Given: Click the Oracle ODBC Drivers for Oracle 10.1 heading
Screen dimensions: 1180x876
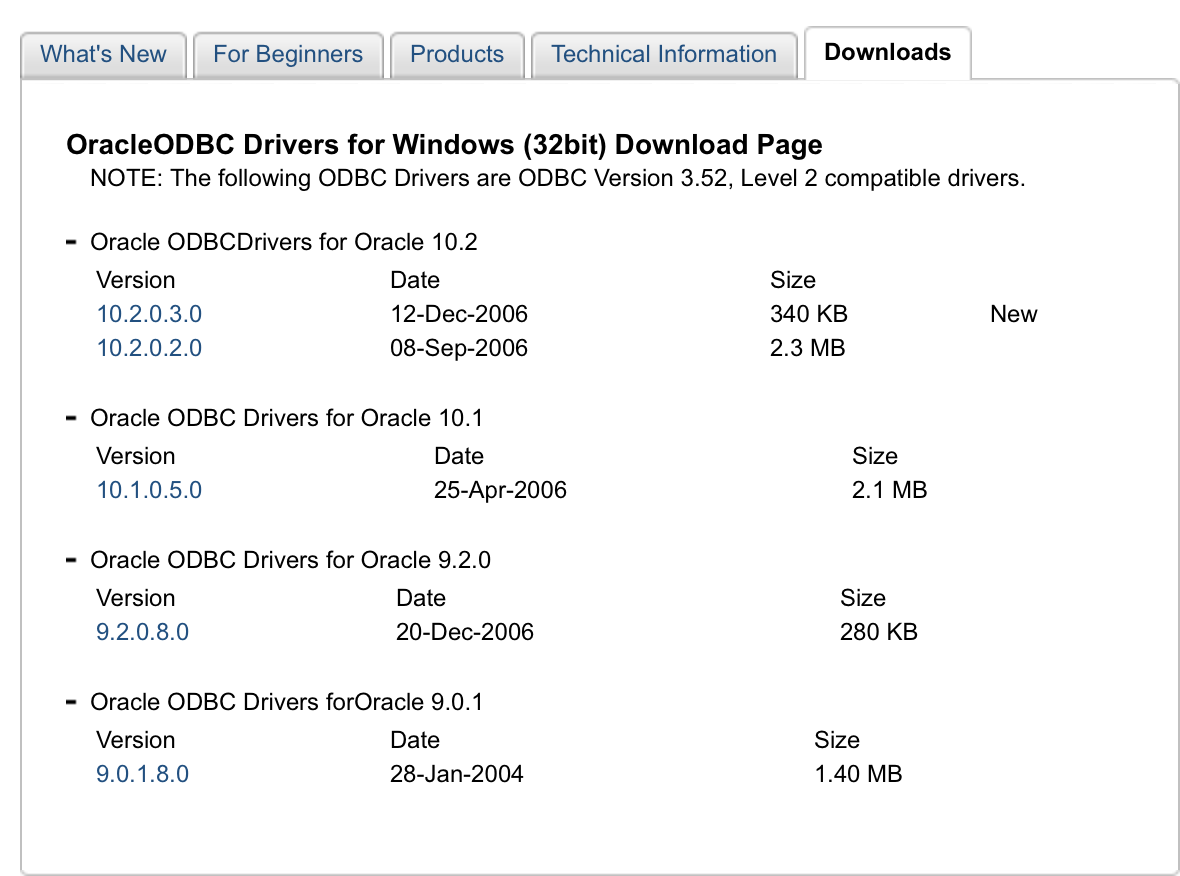Looking at the screenshot, I should 287,418.
